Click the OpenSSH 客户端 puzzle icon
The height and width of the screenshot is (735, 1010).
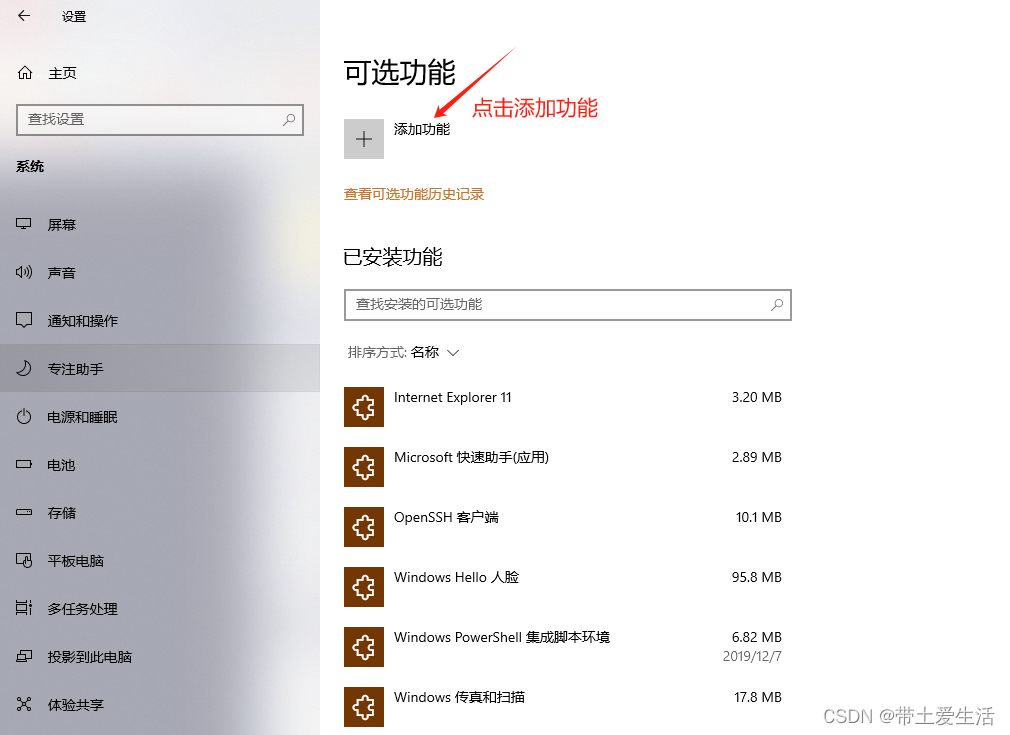pyautogui.click(x=364, y=527)
